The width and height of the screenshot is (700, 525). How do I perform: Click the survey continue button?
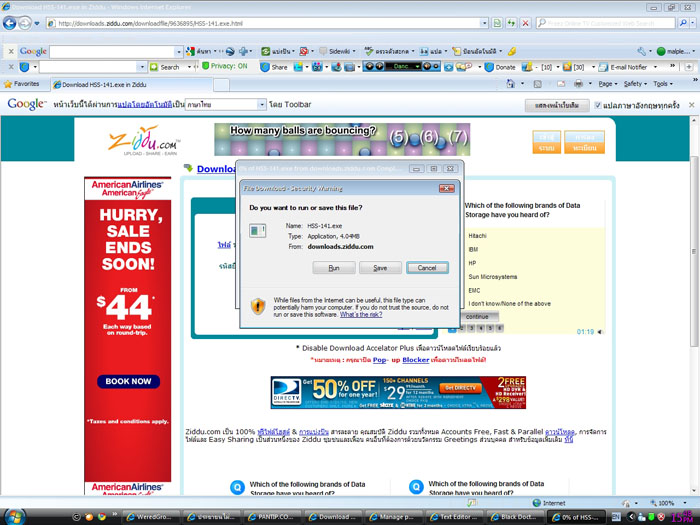[477, 317]
